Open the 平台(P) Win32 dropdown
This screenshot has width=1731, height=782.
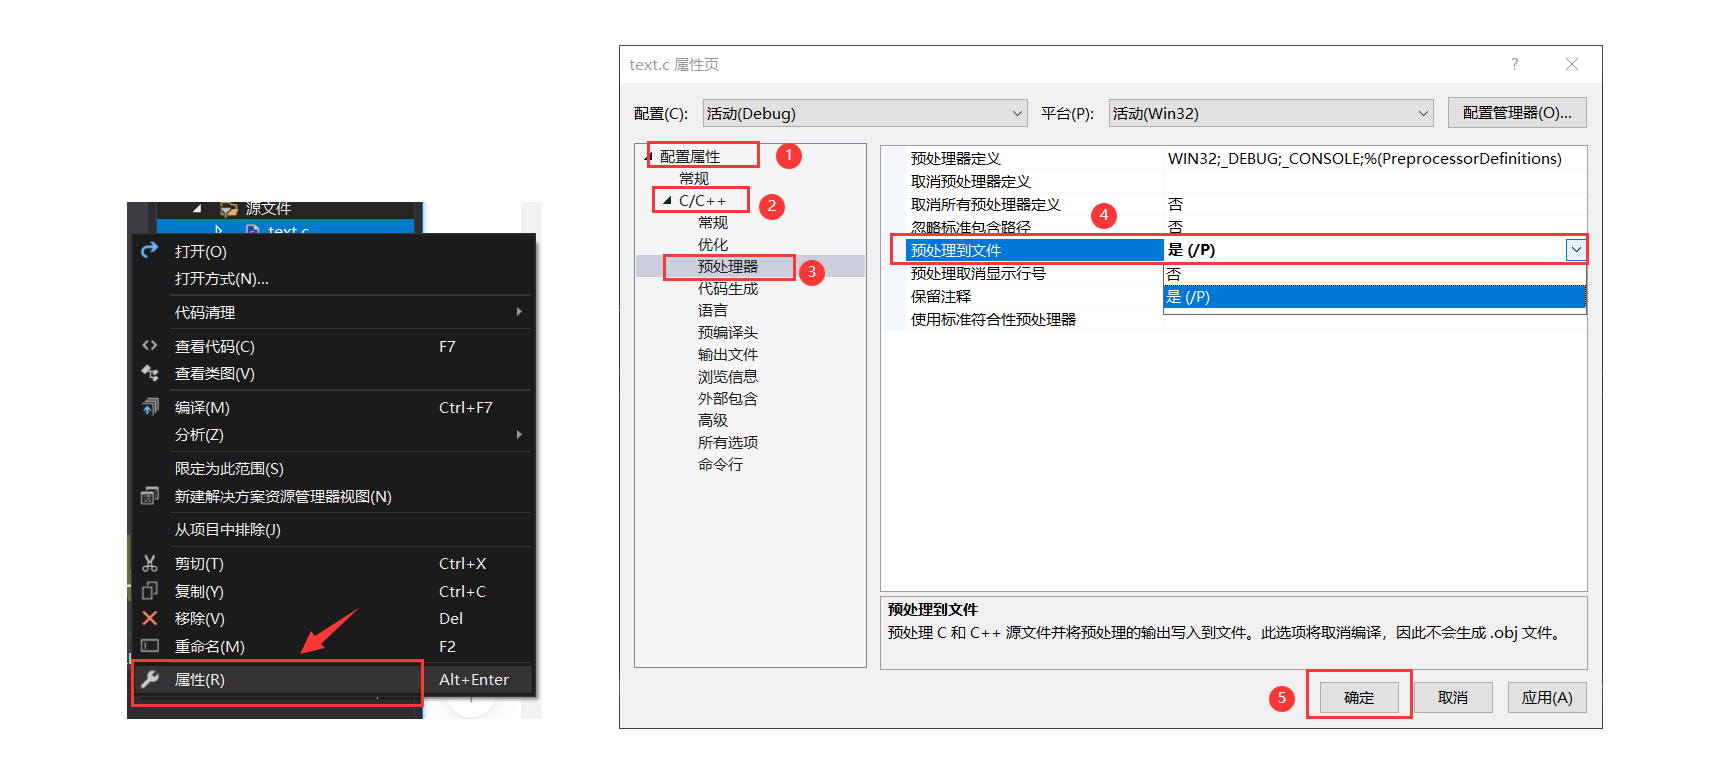pos(1271,113)
